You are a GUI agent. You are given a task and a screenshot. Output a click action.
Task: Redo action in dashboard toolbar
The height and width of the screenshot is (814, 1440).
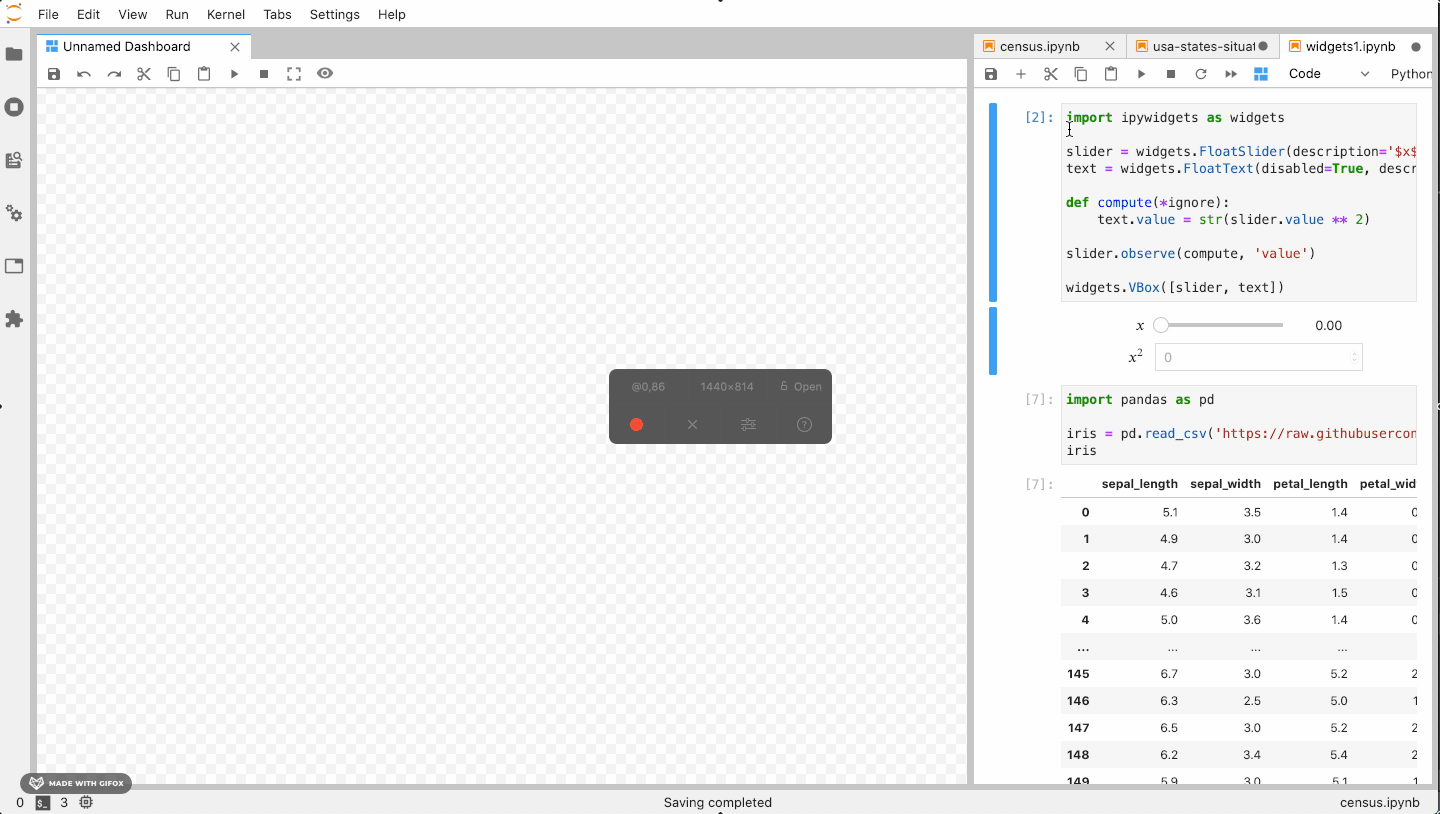click(x=114, y=74)
